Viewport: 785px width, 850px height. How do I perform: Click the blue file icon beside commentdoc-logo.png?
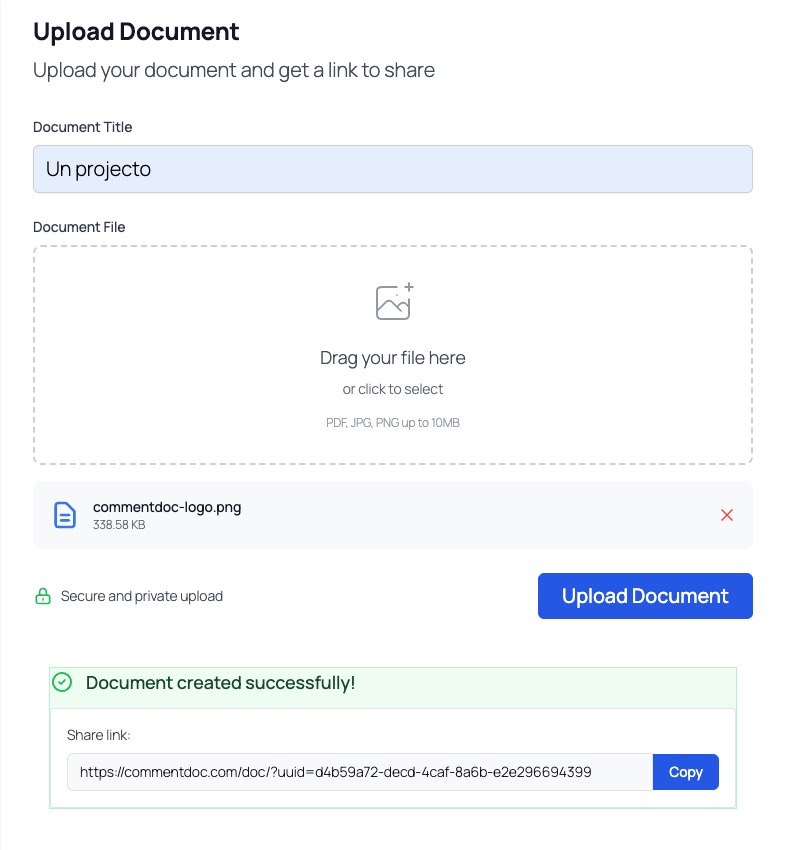click(65, 515)
